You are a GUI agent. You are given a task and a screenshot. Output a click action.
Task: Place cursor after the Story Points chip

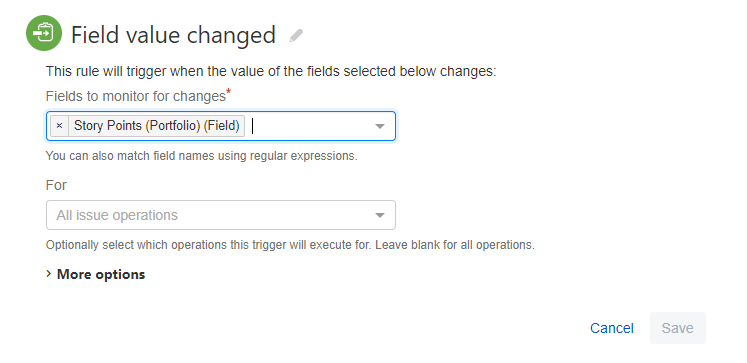[310, 126]
